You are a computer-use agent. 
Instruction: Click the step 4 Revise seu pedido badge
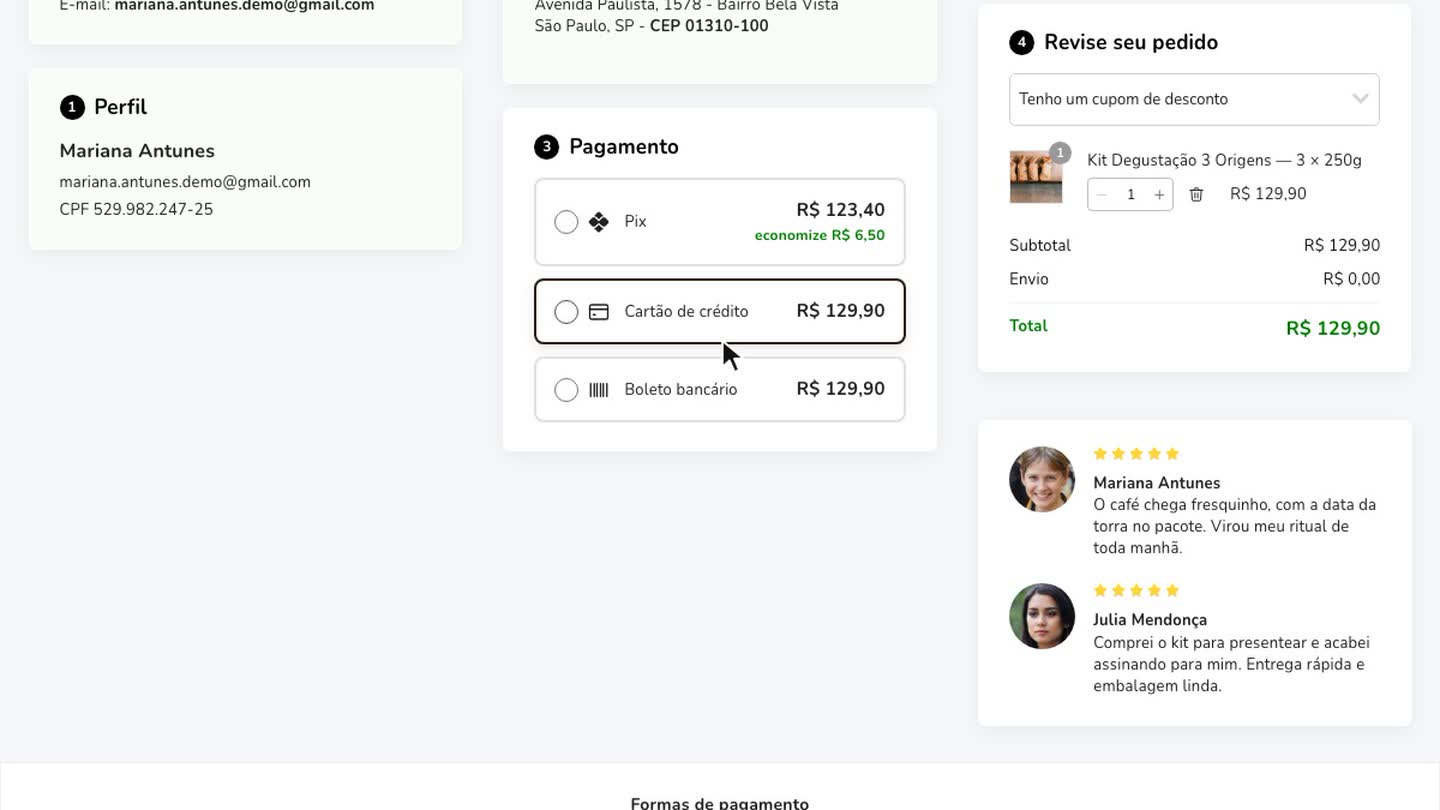(x=1021, y=43)
